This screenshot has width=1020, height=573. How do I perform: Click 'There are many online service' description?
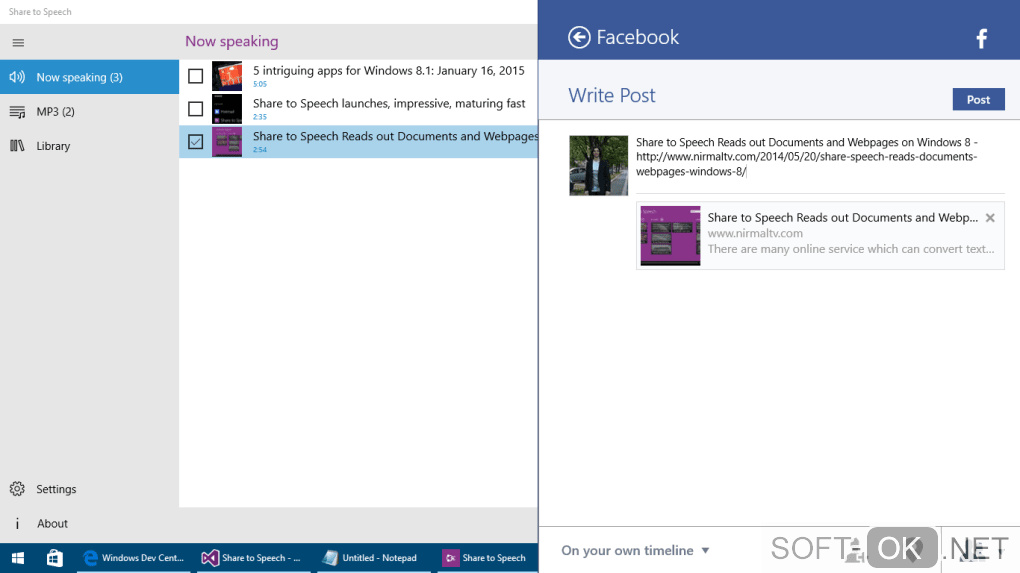click(850, 249)
